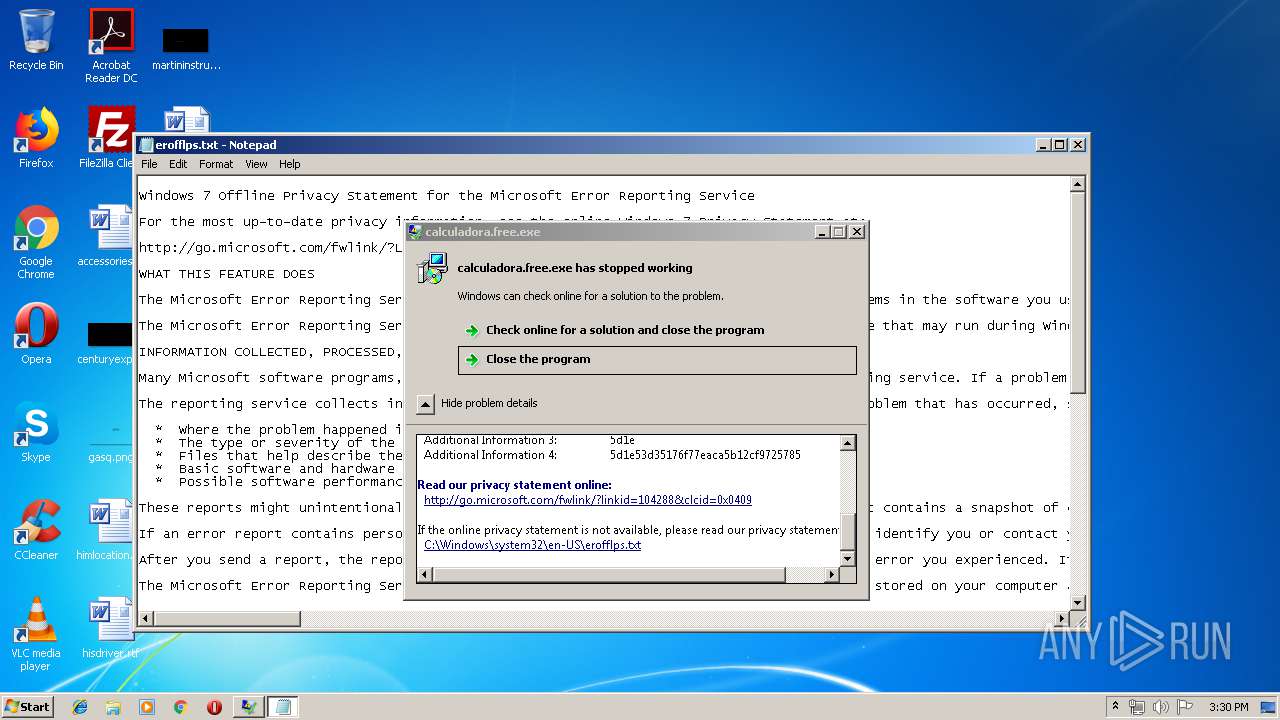
Task: Choose Close the program option
Action: coord(657,360)
